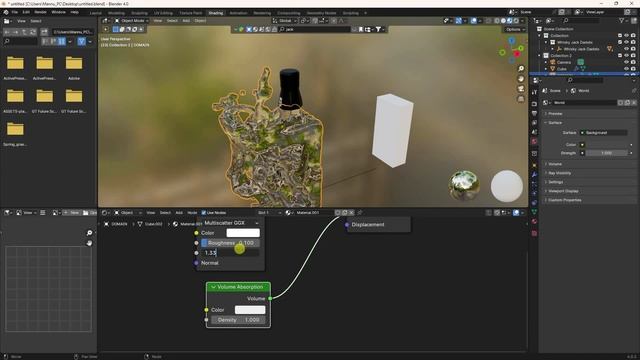The width and height of the screenshot is (640, 360).
Task: Click New in the image editor
Action: point(73,213)
